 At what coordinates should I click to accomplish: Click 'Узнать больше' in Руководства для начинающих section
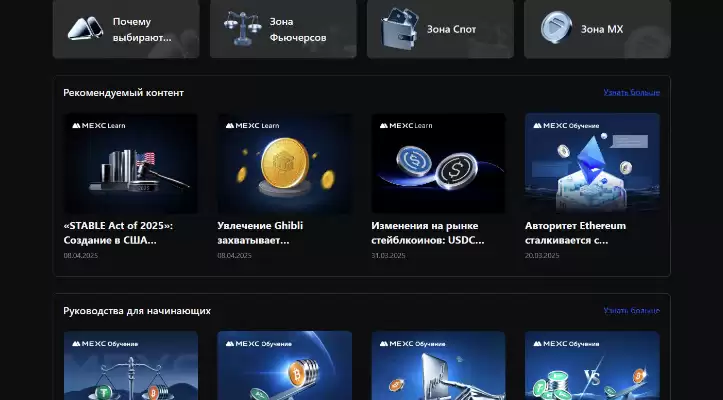[x=632, y=311]
